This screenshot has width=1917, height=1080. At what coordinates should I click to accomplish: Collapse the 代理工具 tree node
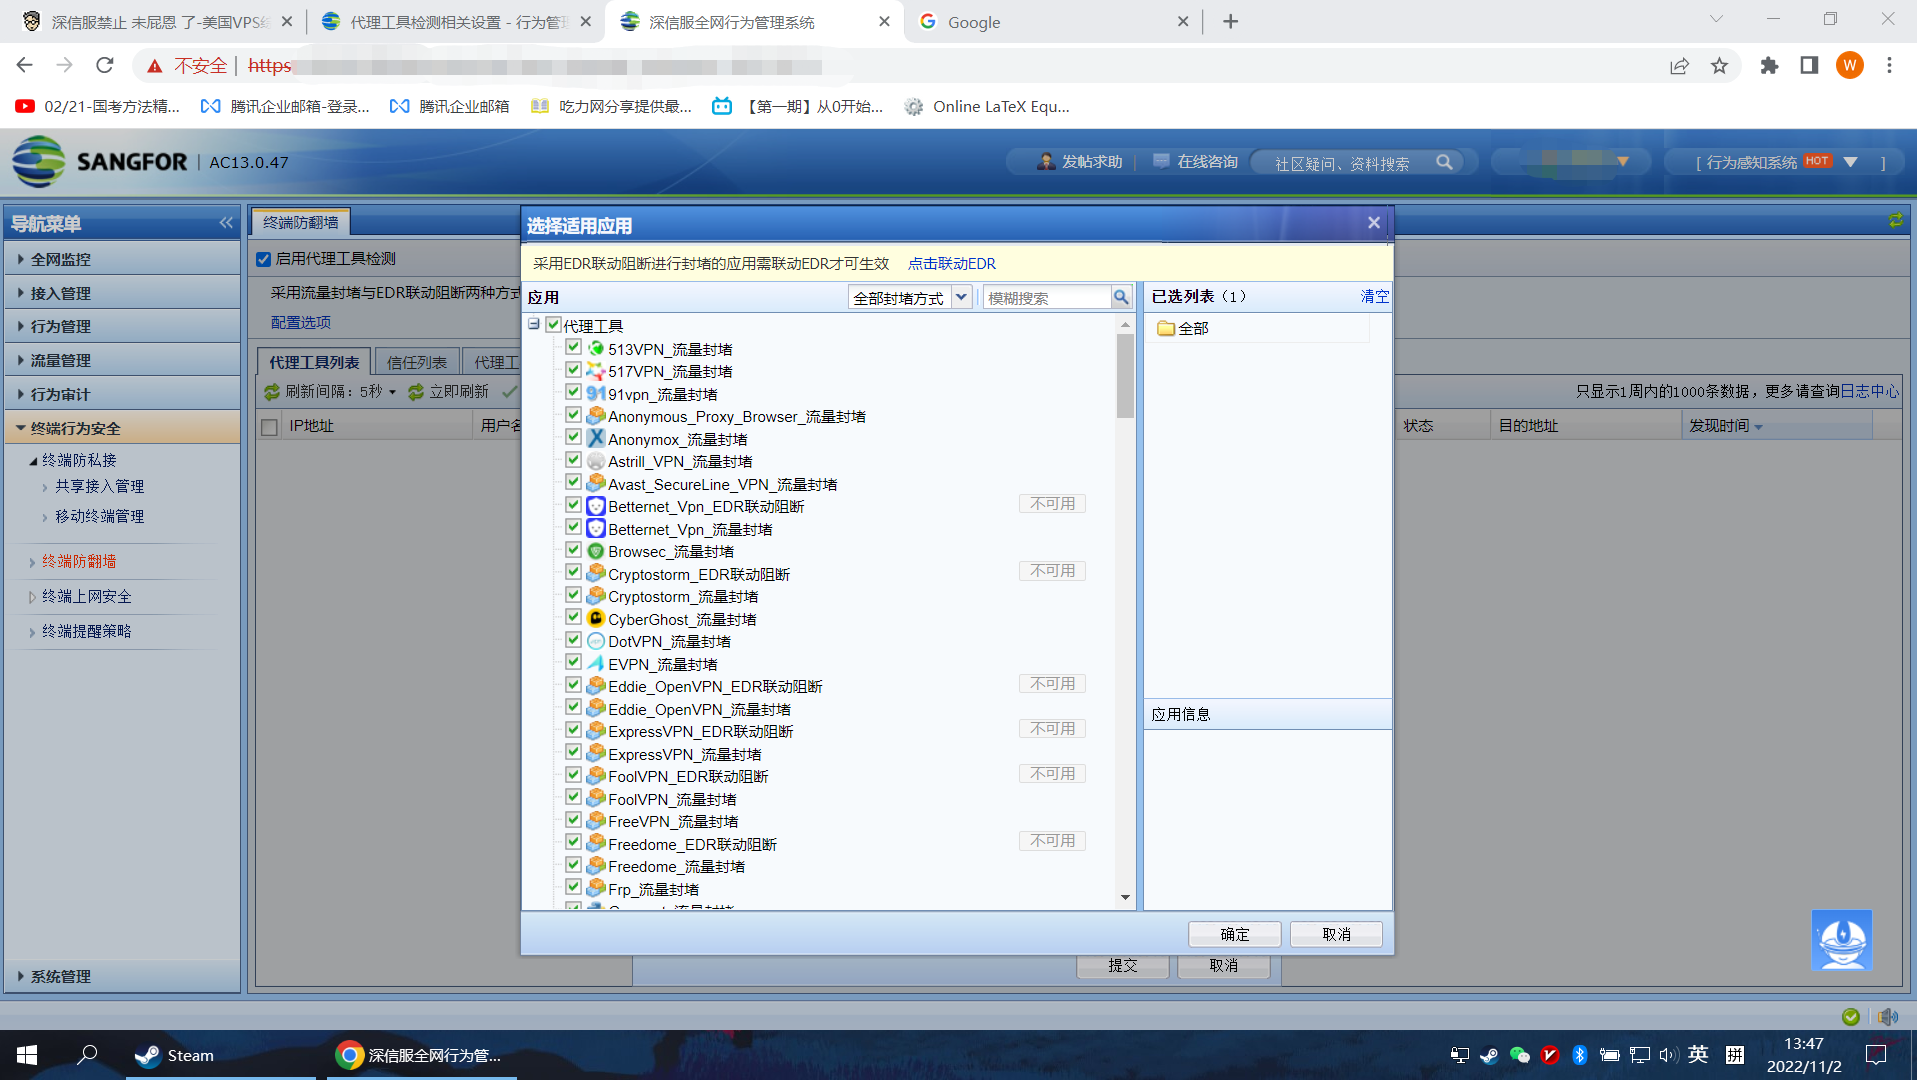tap(534, 324)
